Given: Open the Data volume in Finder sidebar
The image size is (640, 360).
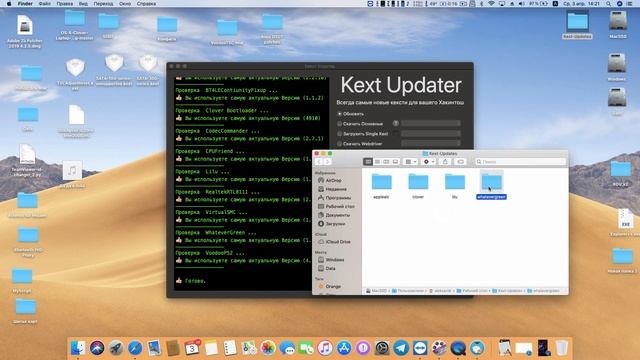Looking at the screenshot, I should [x=330, y=269].
